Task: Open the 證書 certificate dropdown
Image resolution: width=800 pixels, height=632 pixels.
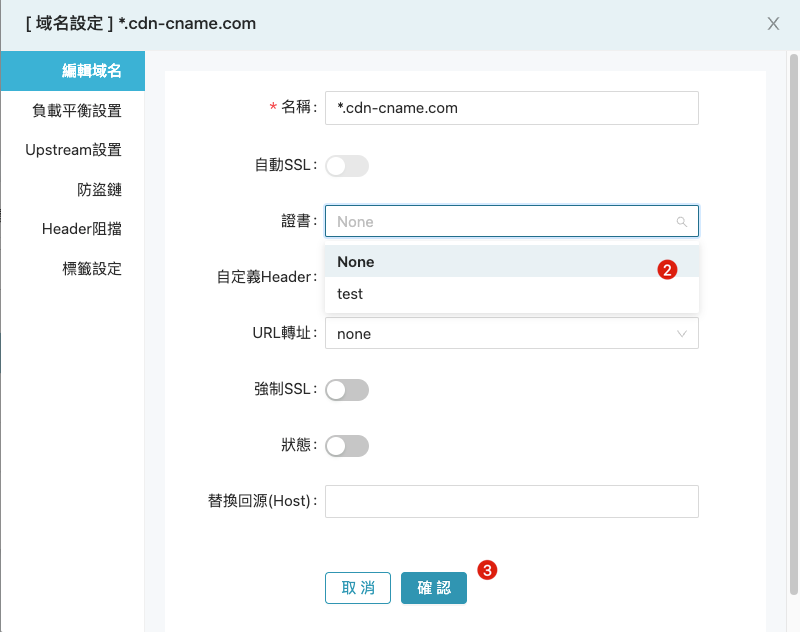Action: [x=512, y=221]
